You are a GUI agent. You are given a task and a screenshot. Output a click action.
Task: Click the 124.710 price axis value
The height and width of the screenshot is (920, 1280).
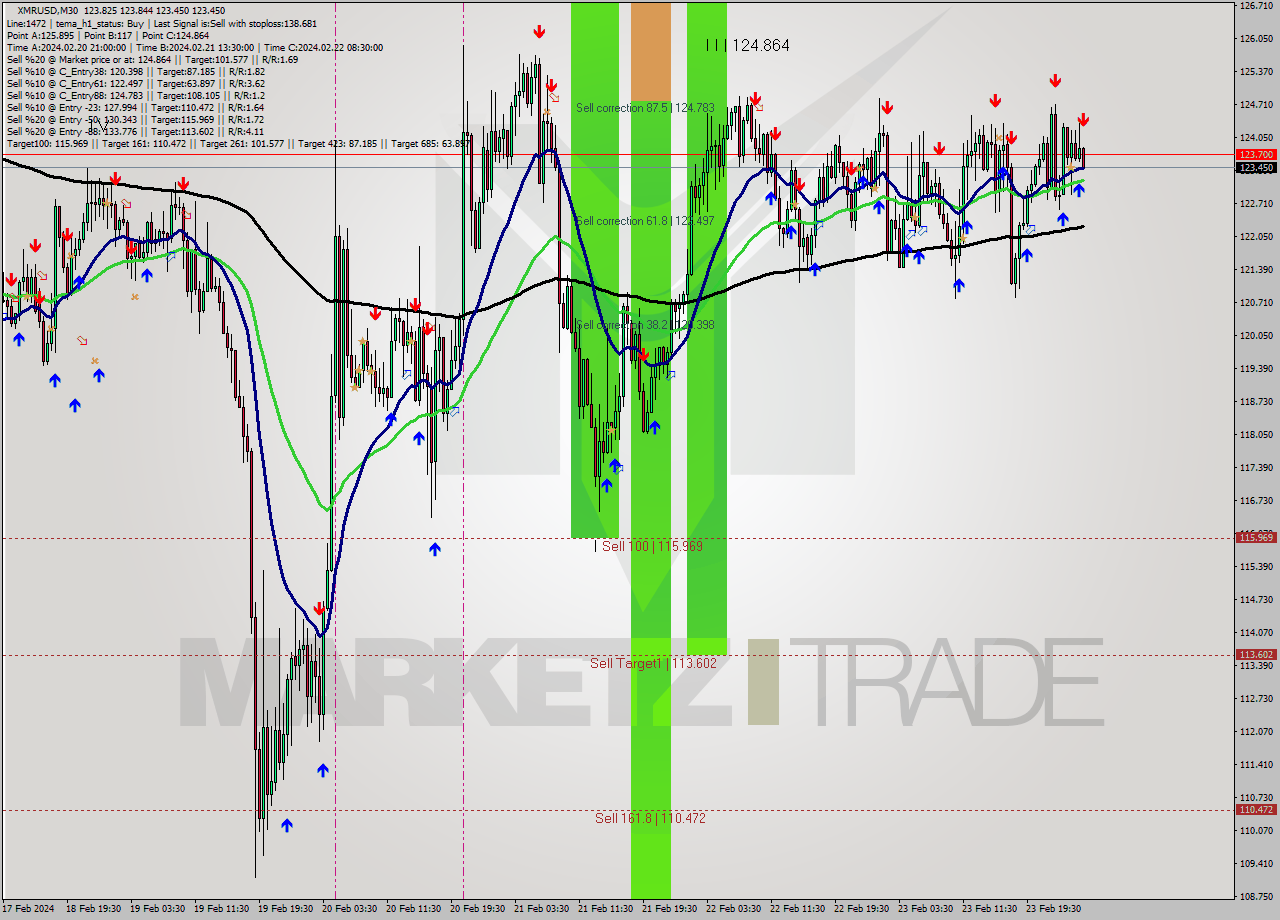point(1256,105)
